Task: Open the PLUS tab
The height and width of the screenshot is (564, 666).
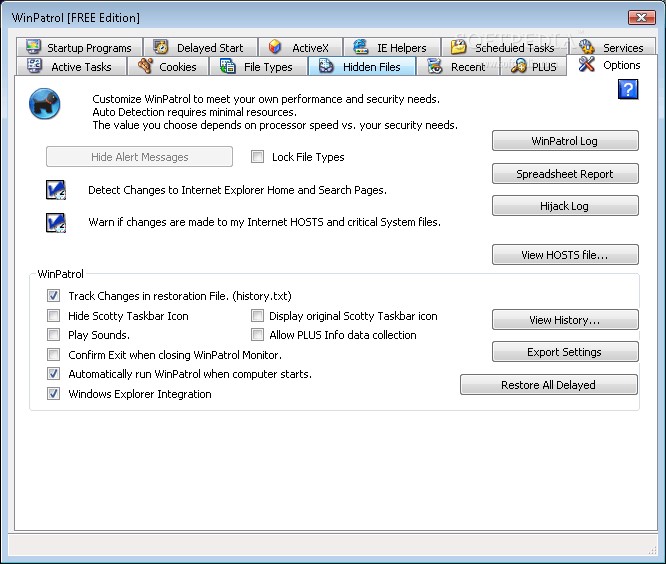Action: 533,66
